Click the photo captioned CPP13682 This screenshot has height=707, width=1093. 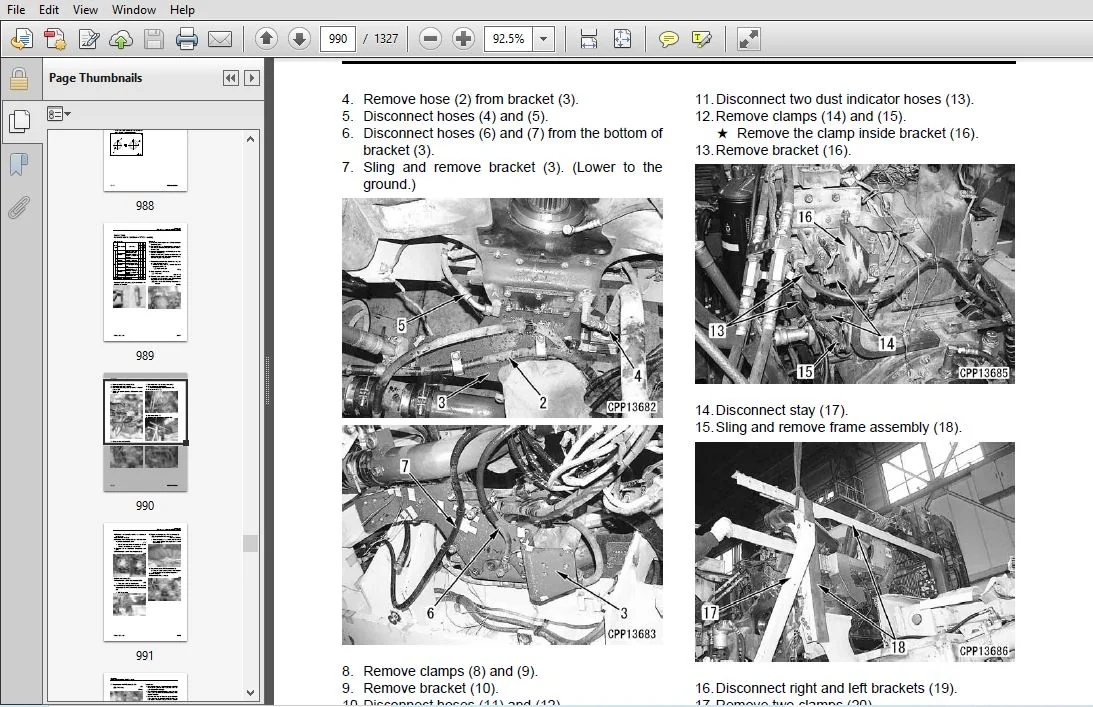click(x=502, y=307)
